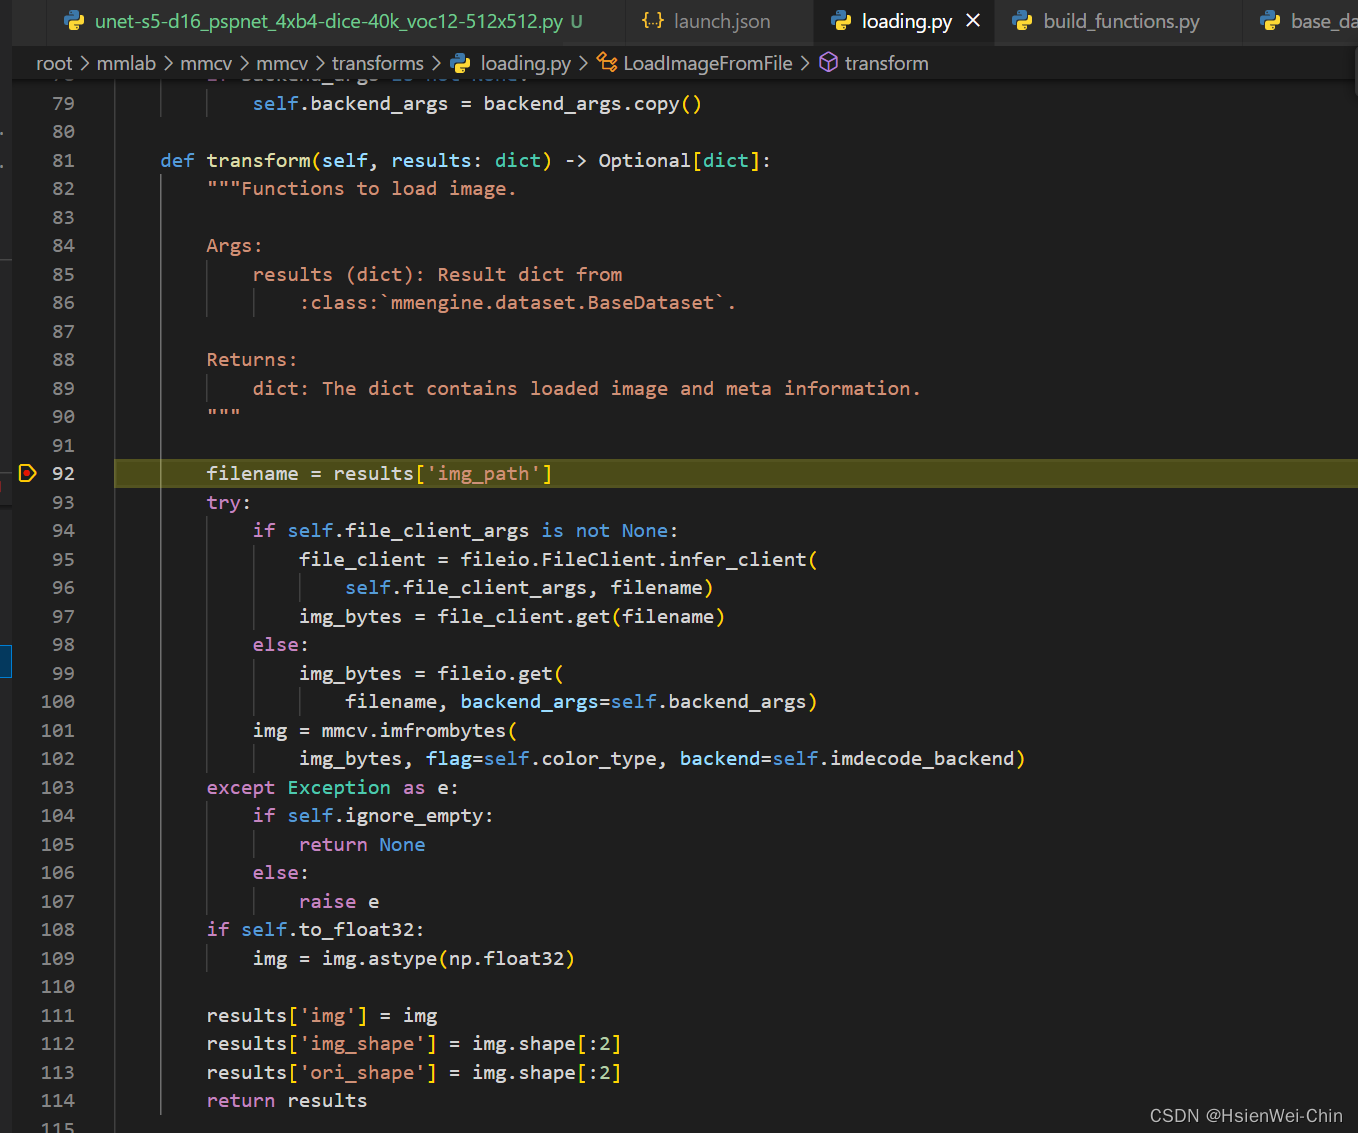The width and height of the screenshot is (1358, 1133).
Task: Click the class symbol icon before LoadImageFromFile
Action: point(607,63)
